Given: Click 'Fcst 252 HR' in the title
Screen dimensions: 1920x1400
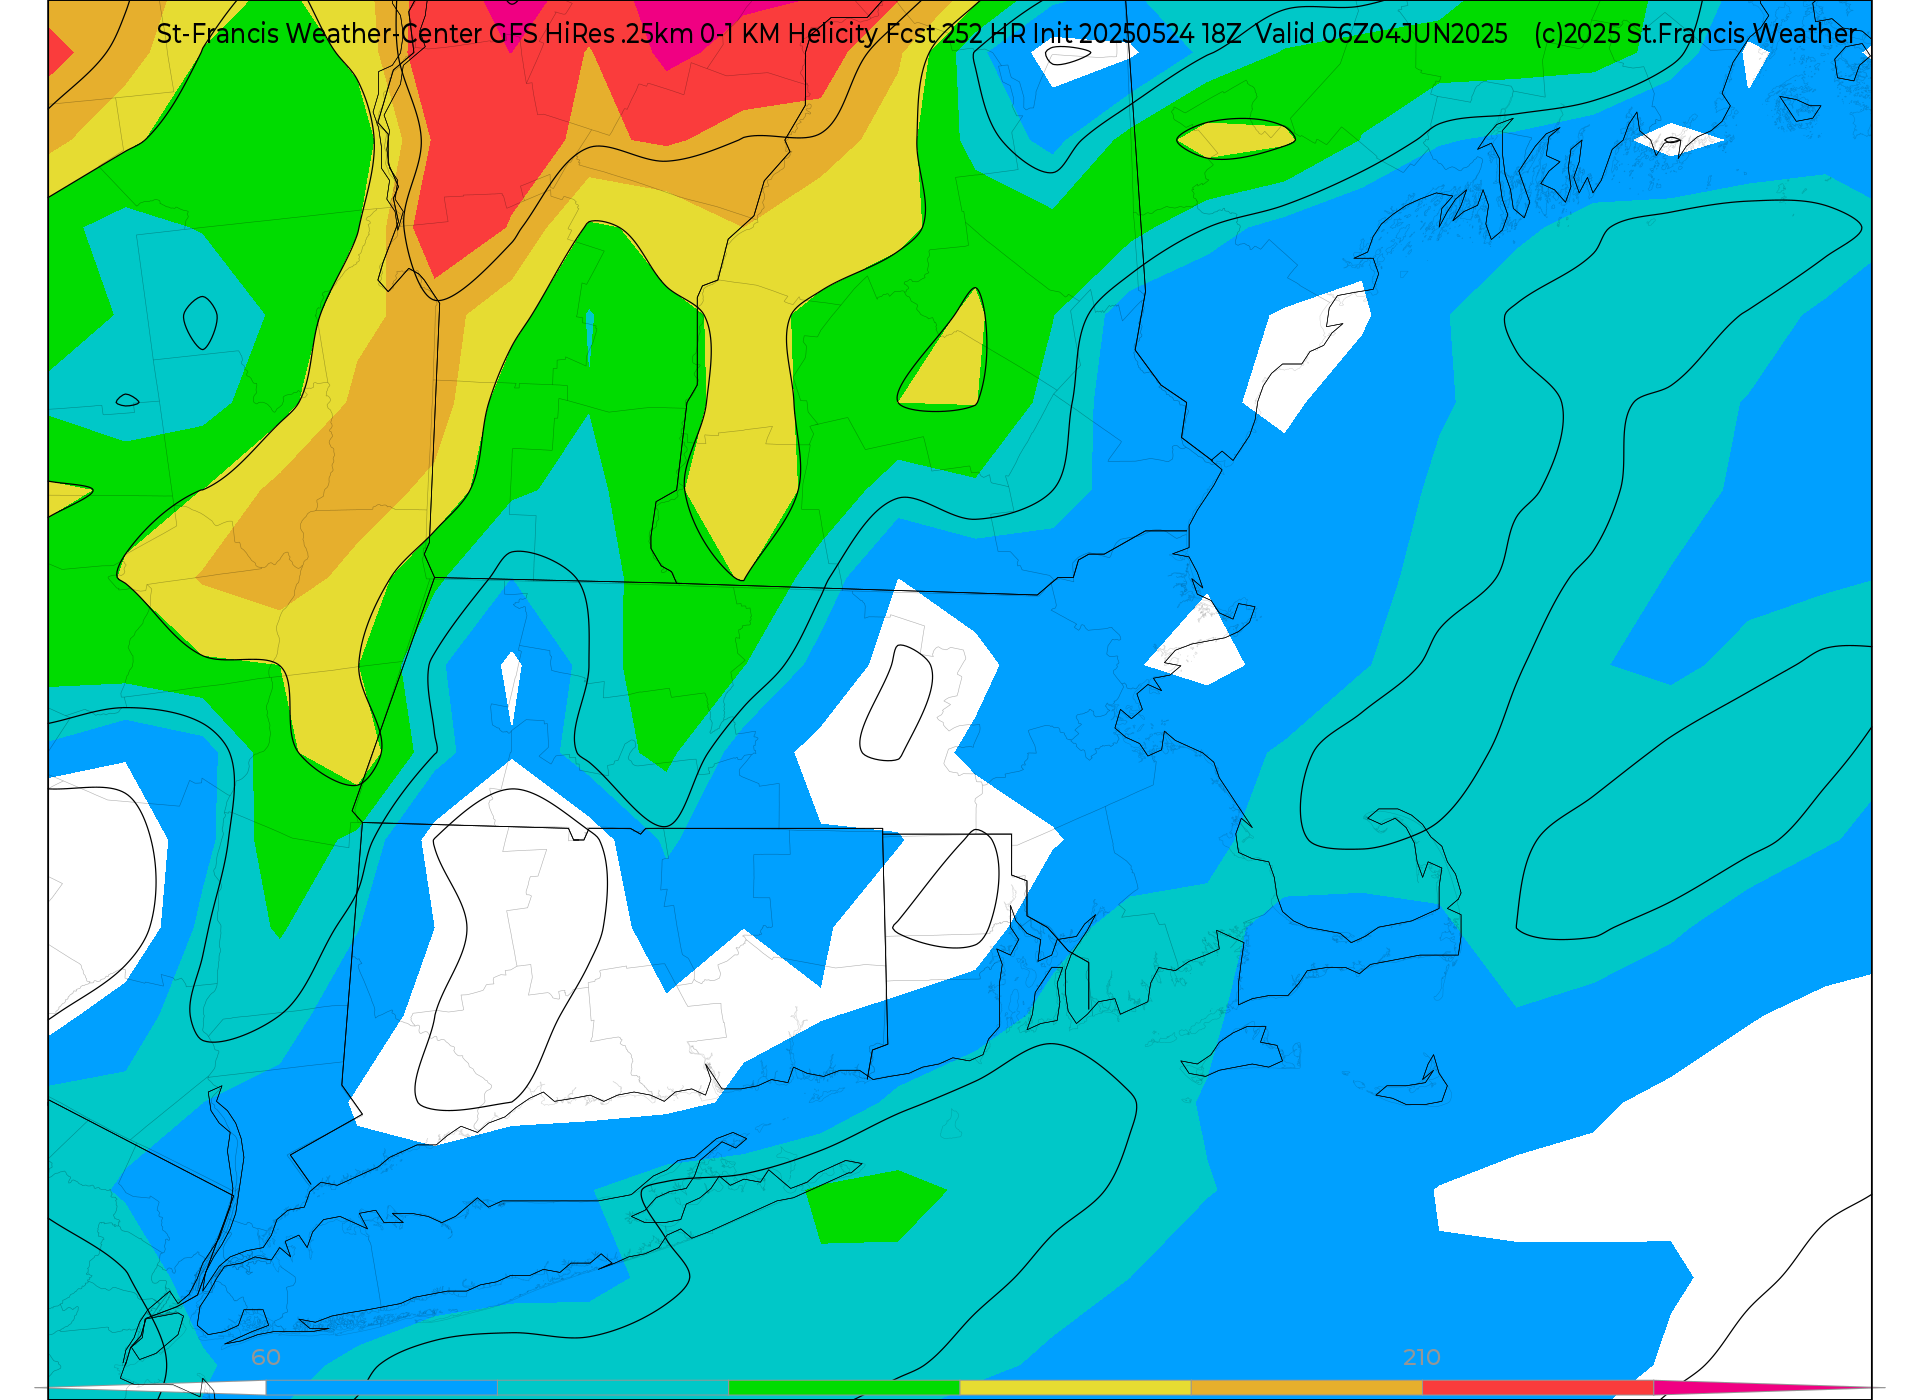Looking at the screenshot, I should coord(954,34).
